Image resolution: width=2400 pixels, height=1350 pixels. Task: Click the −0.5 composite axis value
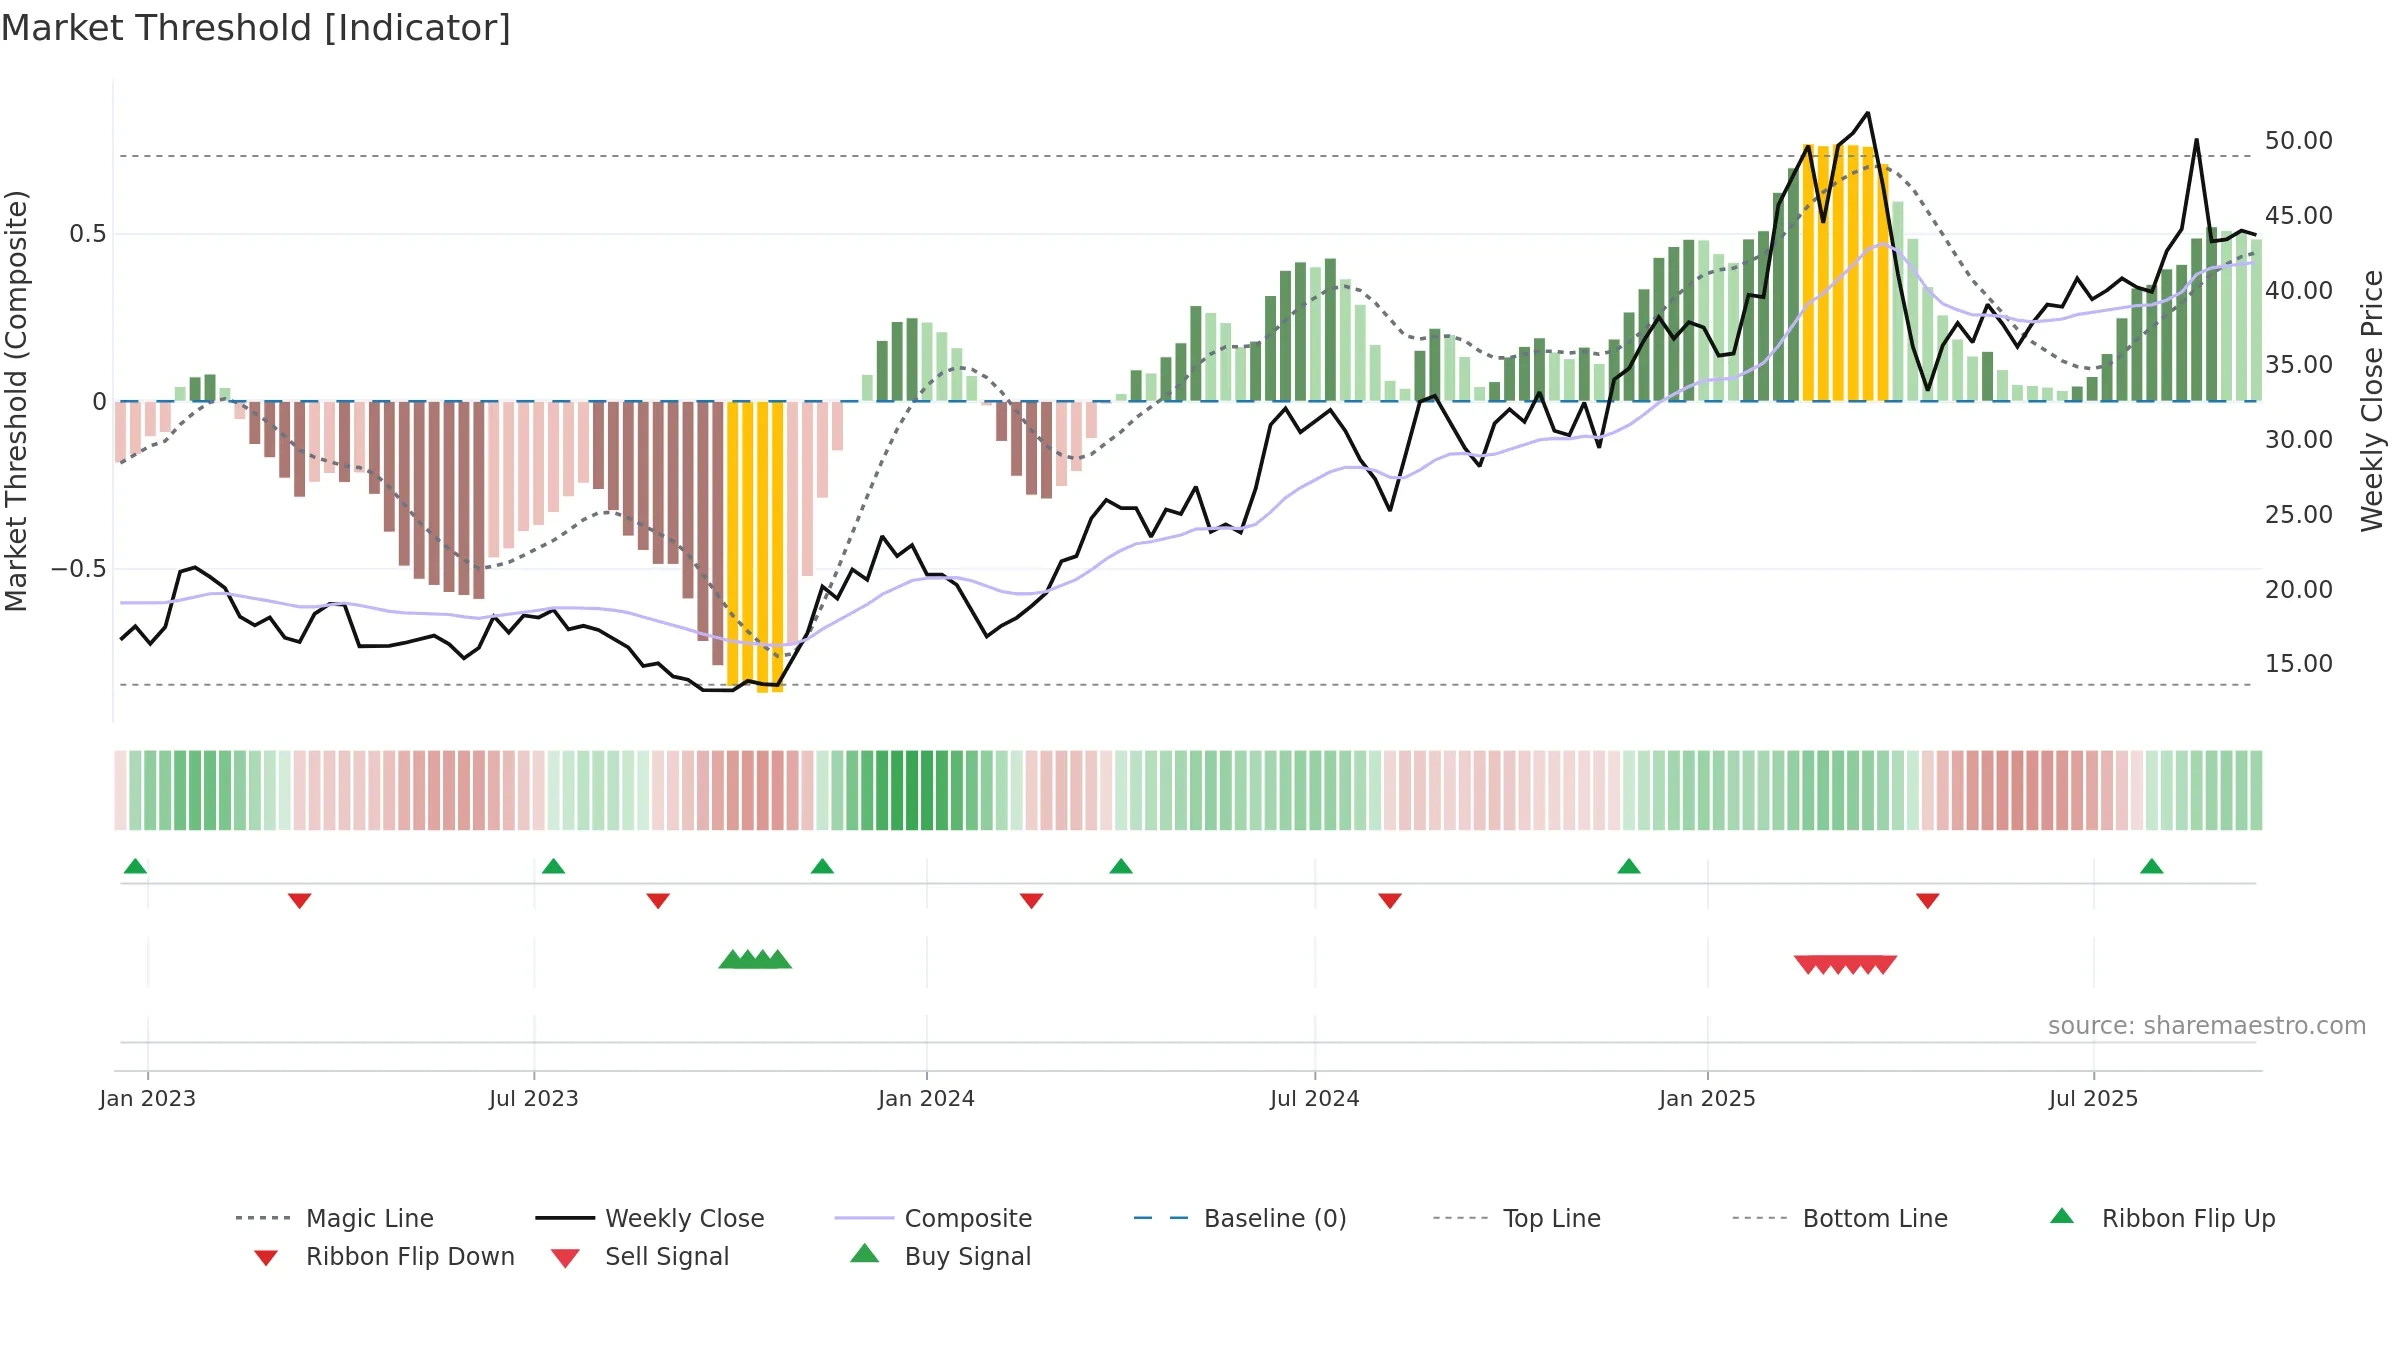(x=79, y=569)
